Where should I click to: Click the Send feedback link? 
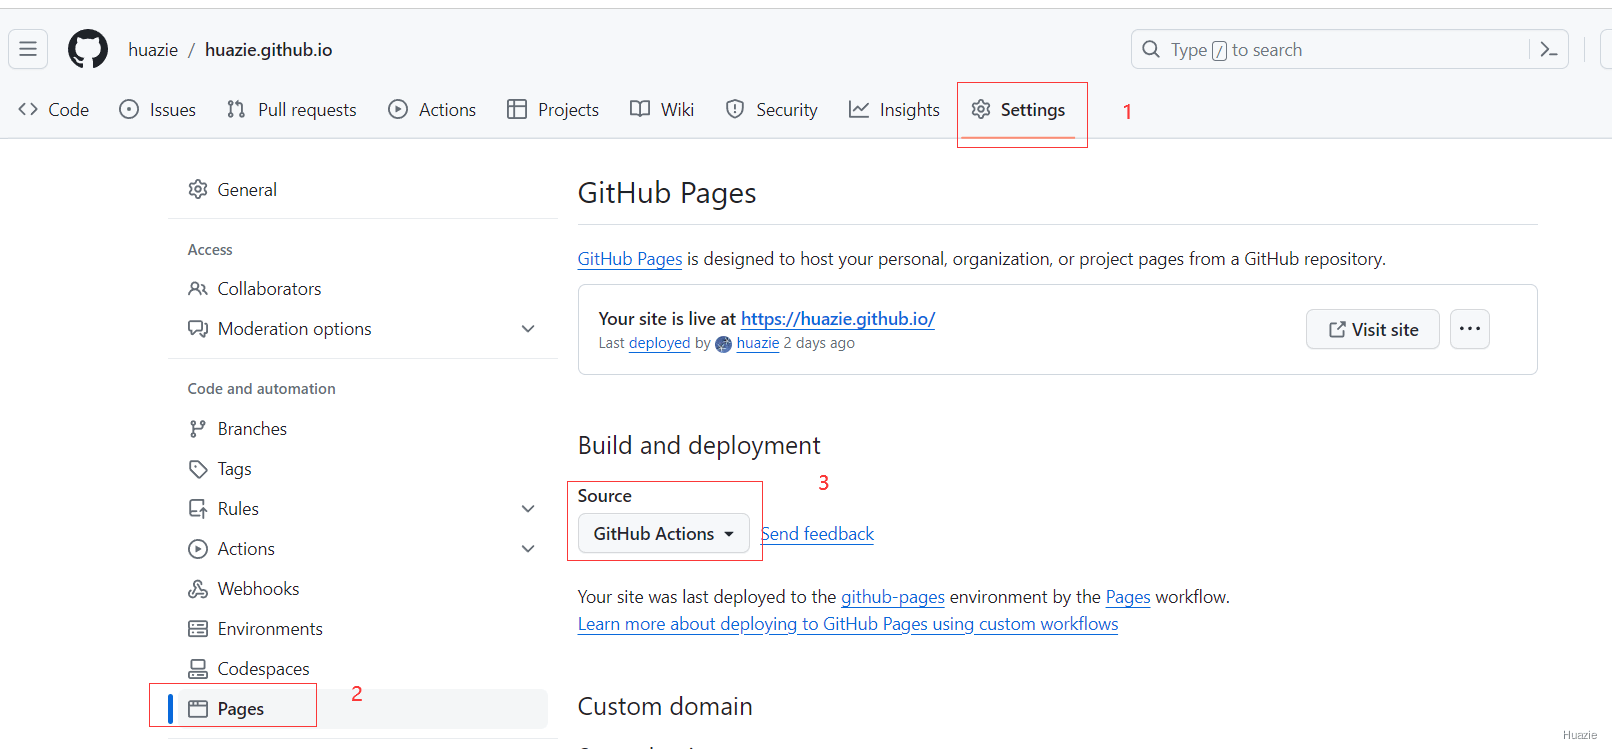[819, 534]
